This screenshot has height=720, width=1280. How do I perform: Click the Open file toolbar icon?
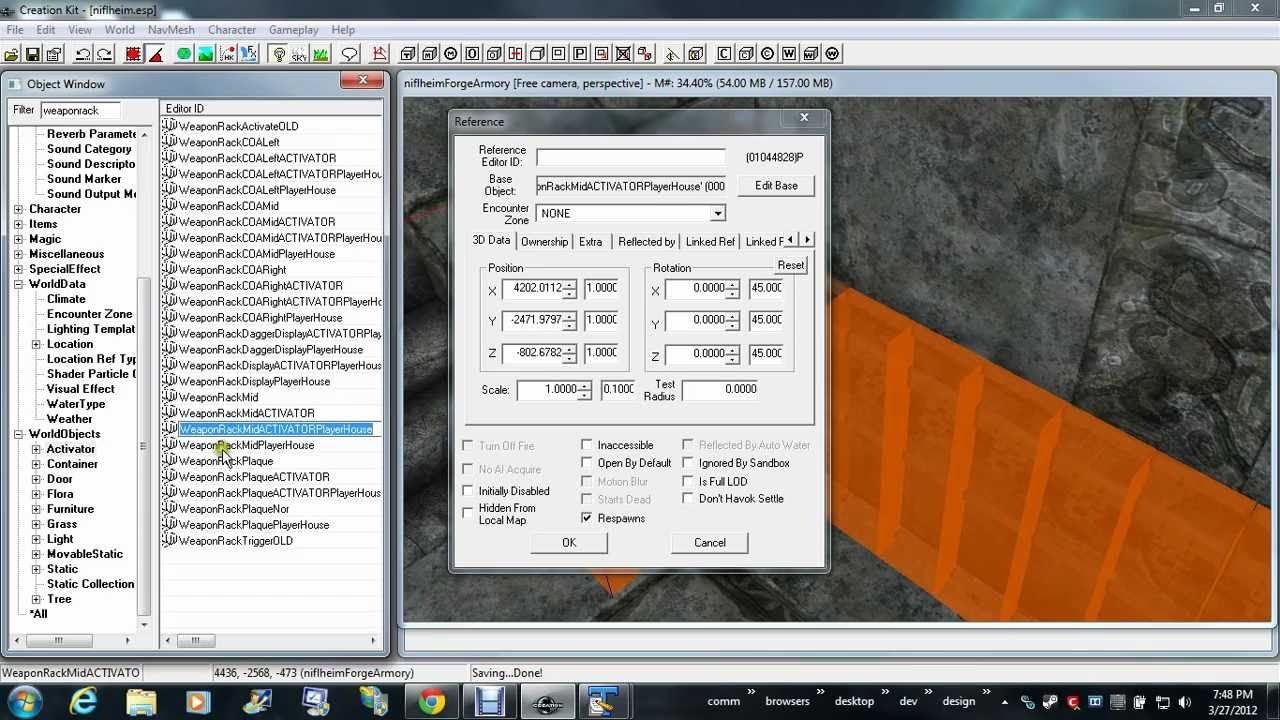13,54
